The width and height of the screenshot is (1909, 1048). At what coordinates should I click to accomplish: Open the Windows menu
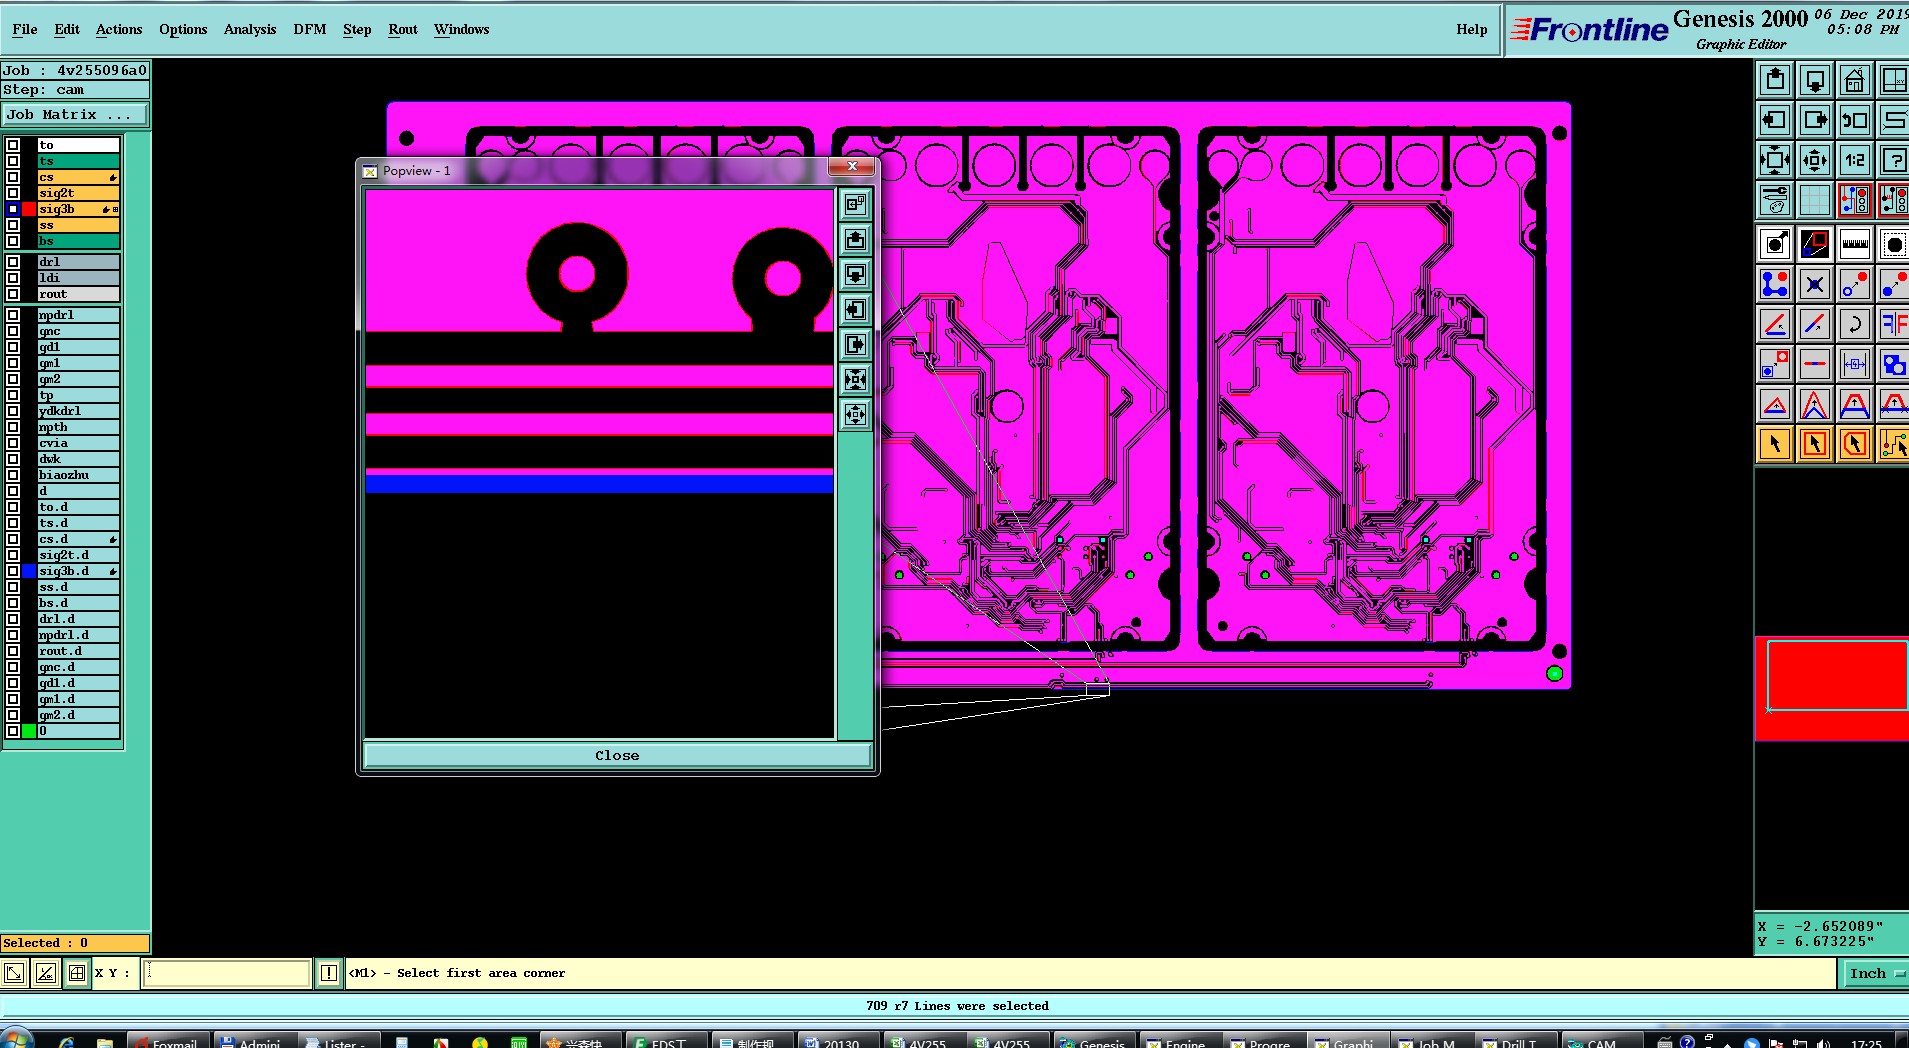click(461, 29)
